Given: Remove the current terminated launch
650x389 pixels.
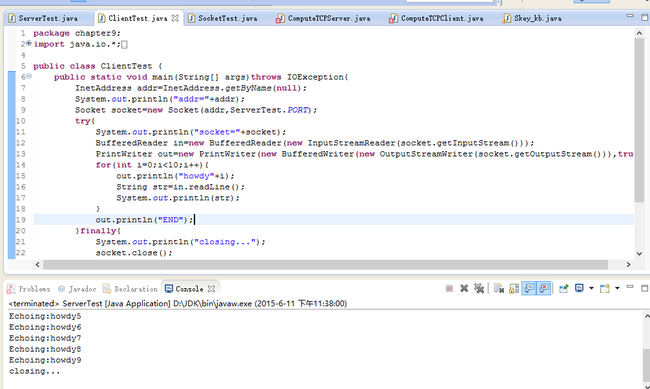Looking at the screenshot, I should pos(464,288).
